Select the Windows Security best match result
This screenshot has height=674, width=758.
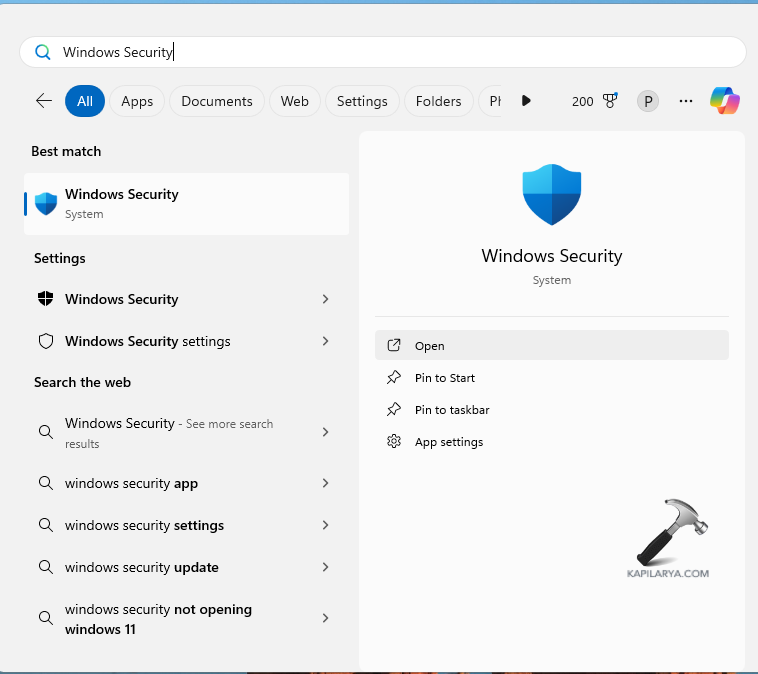(187, 204)
